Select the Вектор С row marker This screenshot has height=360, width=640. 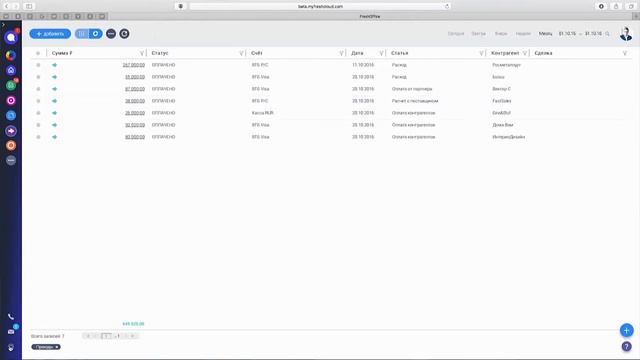pos(38,89)
